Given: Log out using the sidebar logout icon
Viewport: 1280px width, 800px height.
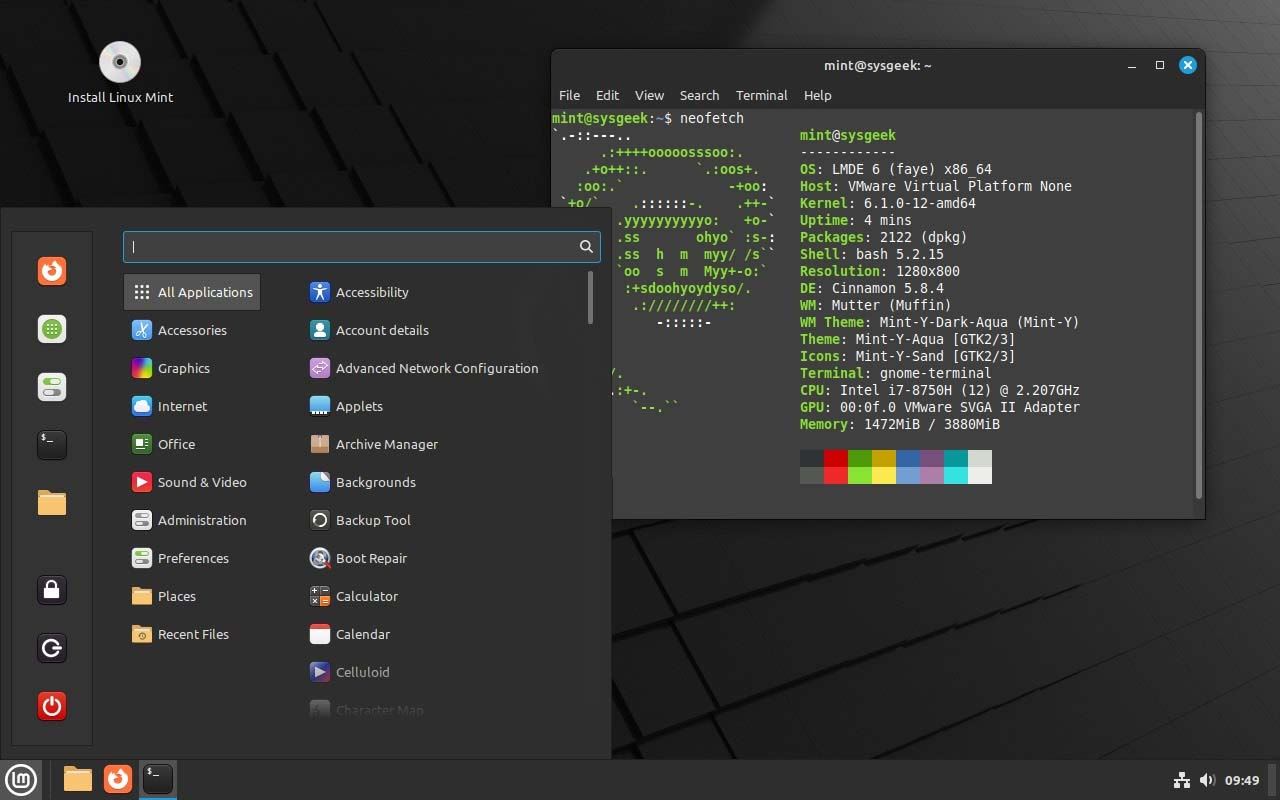Looking at the screenshot, I should (x=51, y=647).
